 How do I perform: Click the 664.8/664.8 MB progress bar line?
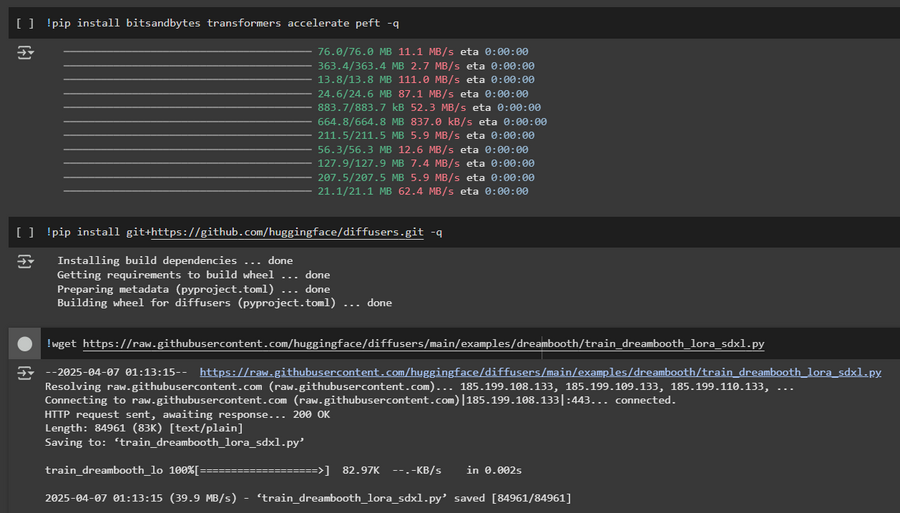click(x=300, y=122)
